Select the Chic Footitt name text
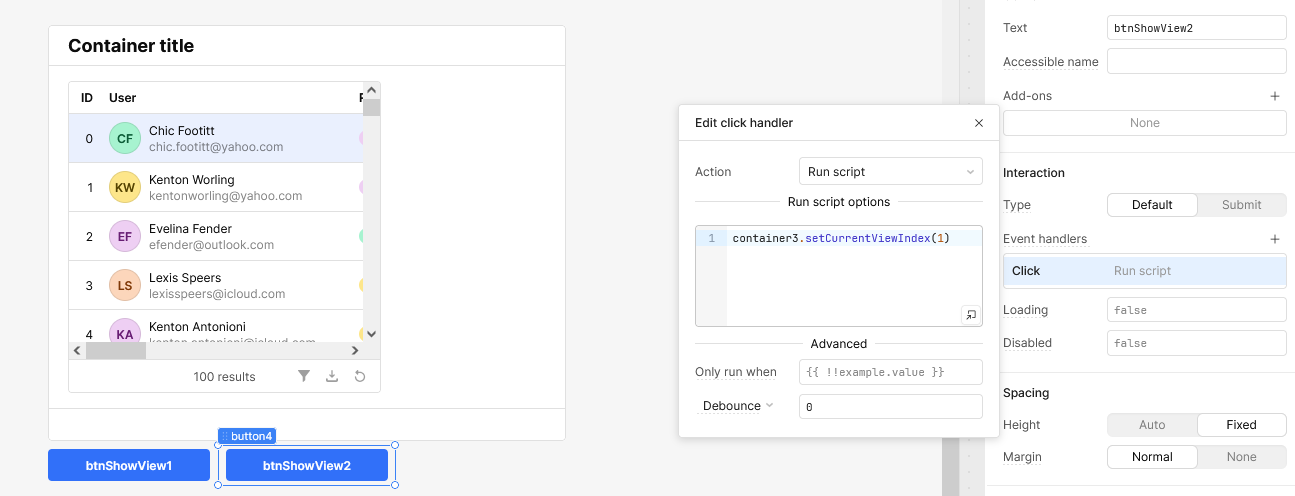The height and width of the screenshot is (496, 1295). click(x=182, y=131)
